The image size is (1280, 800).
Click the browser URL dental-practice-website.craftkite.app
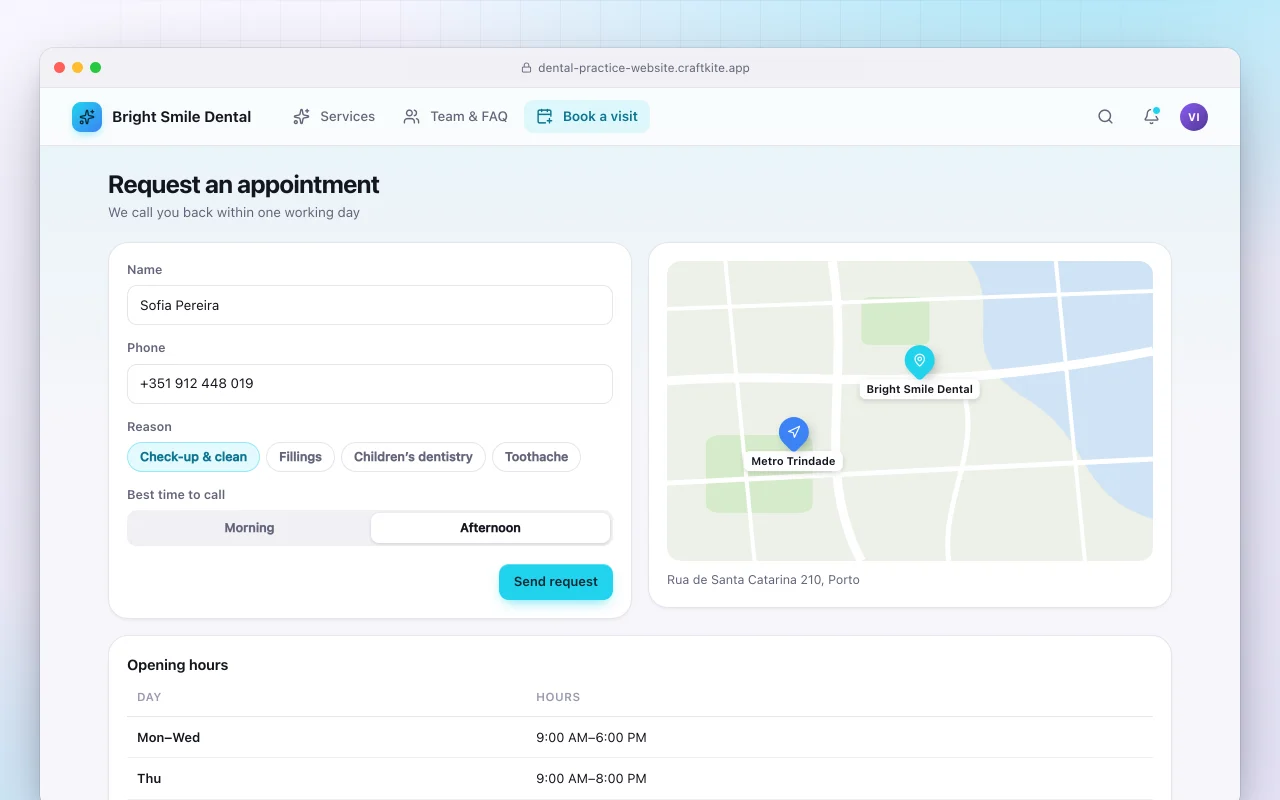pyautogui.click(x=644, y=68)
